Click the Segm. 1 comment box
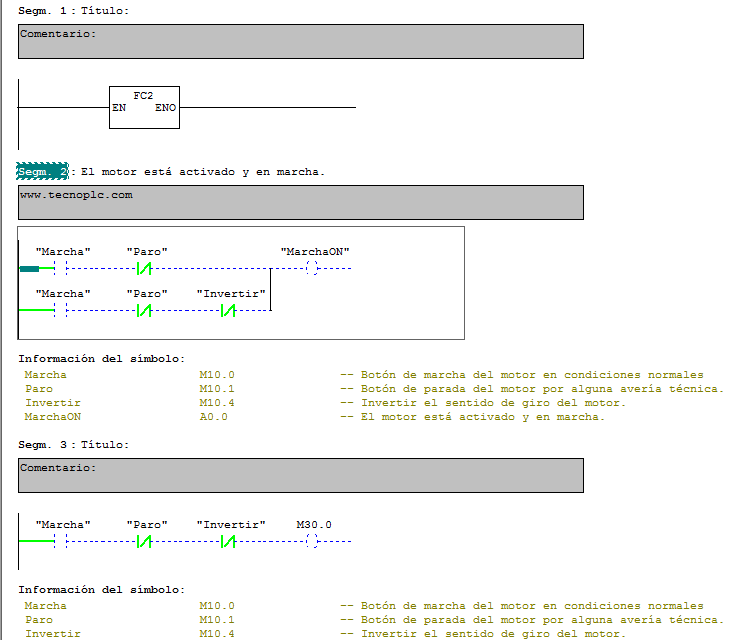The height and width of the screenshot is (640, 735). (300, 42)
